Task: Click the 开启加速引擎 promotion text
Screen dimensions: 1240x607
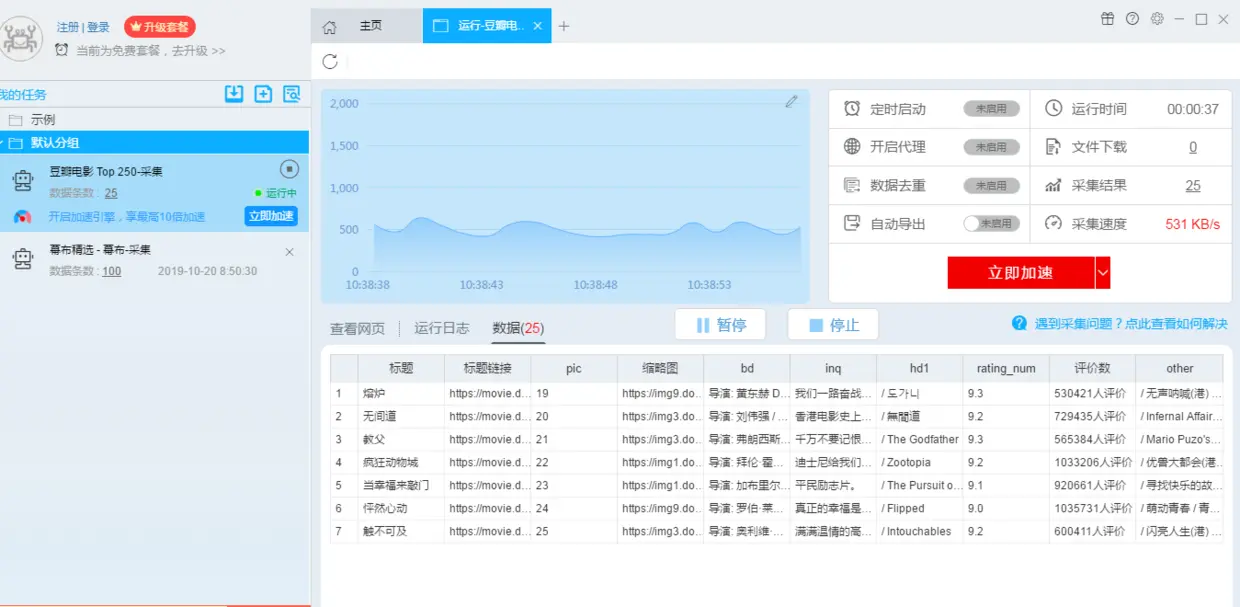Action: tap(127, 217)
